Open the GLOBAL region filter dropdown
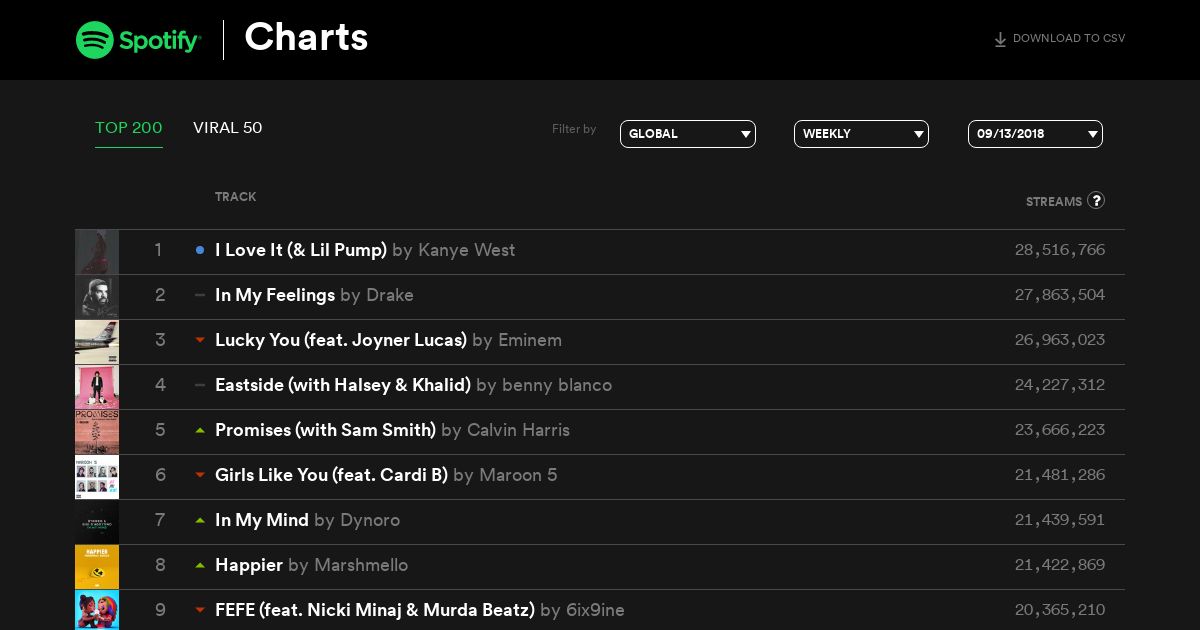Viewport: 1200px width, 630px height. click(688, 134)
